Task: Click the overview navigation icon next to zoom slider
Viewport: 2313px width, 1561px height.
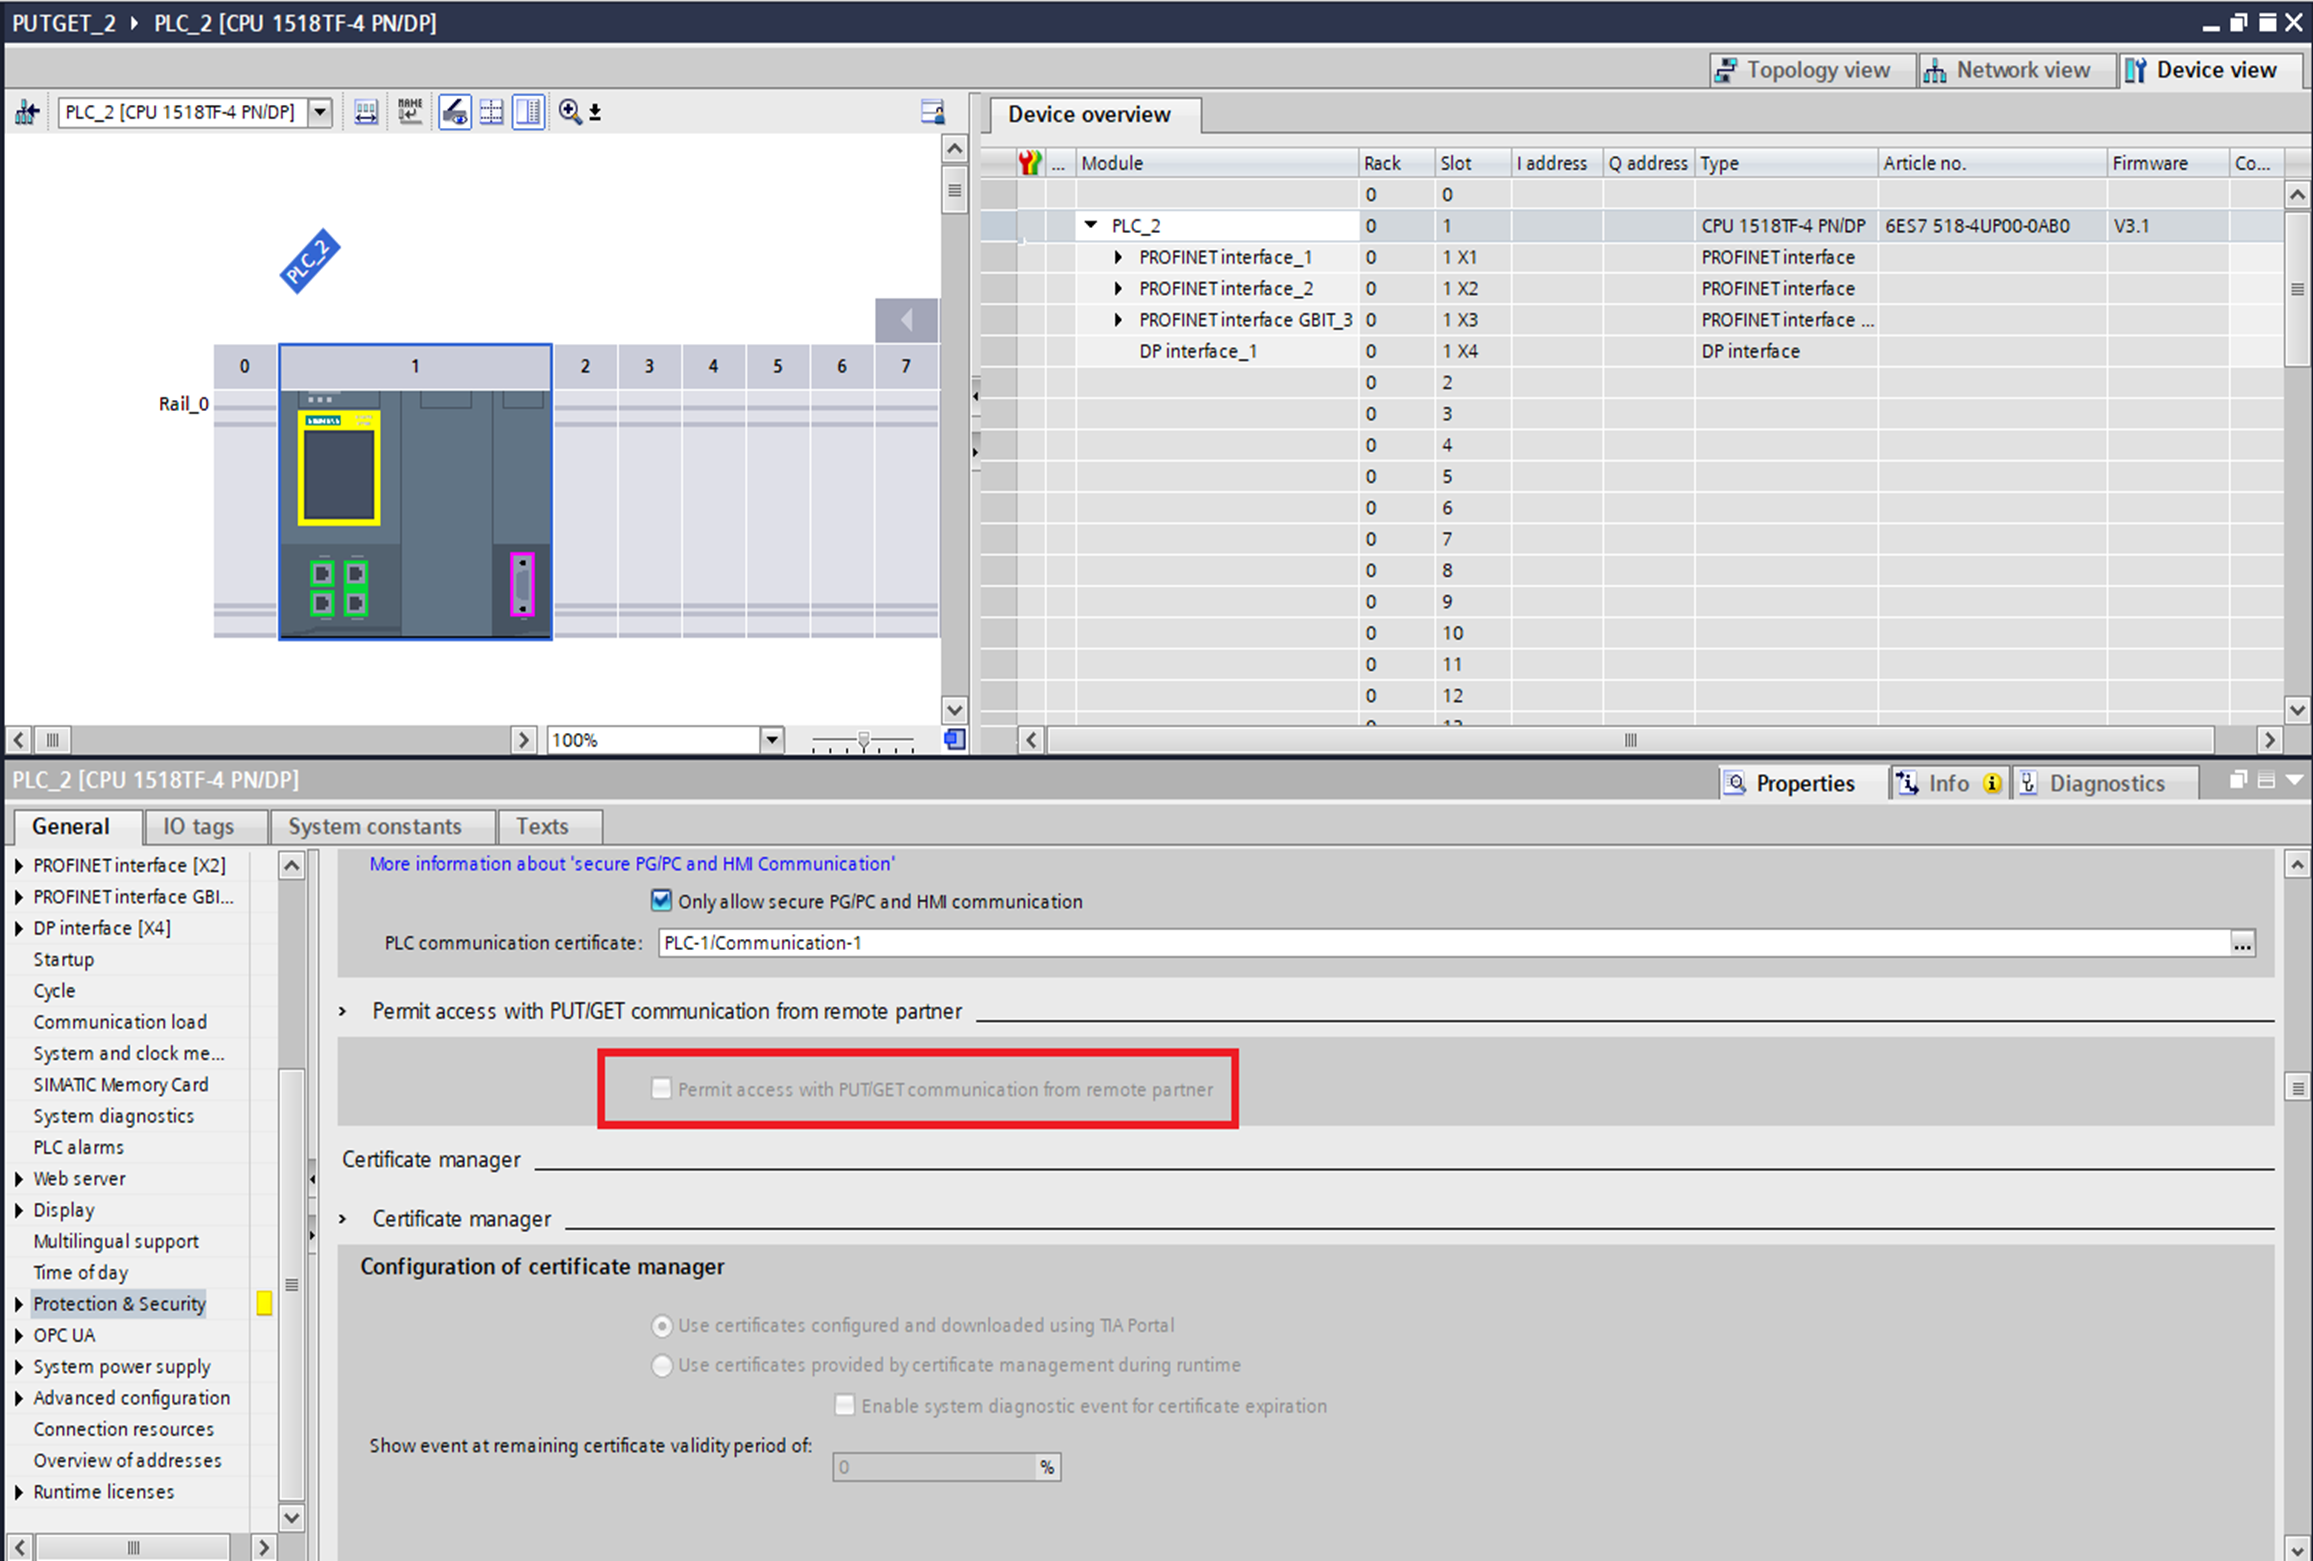Action: coord(955,739)
